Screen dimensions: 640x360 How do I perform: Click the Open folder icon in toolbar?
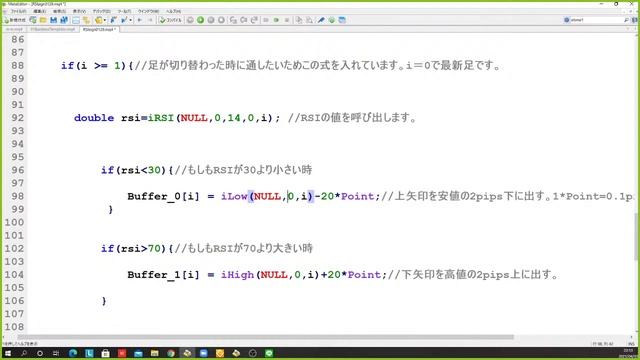point(43,20)
